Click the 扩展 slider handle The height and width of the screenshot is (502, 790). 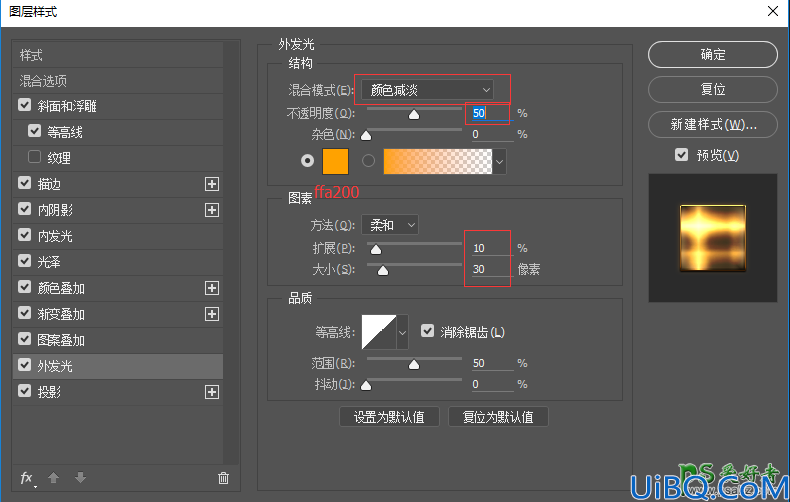(376, 249)
